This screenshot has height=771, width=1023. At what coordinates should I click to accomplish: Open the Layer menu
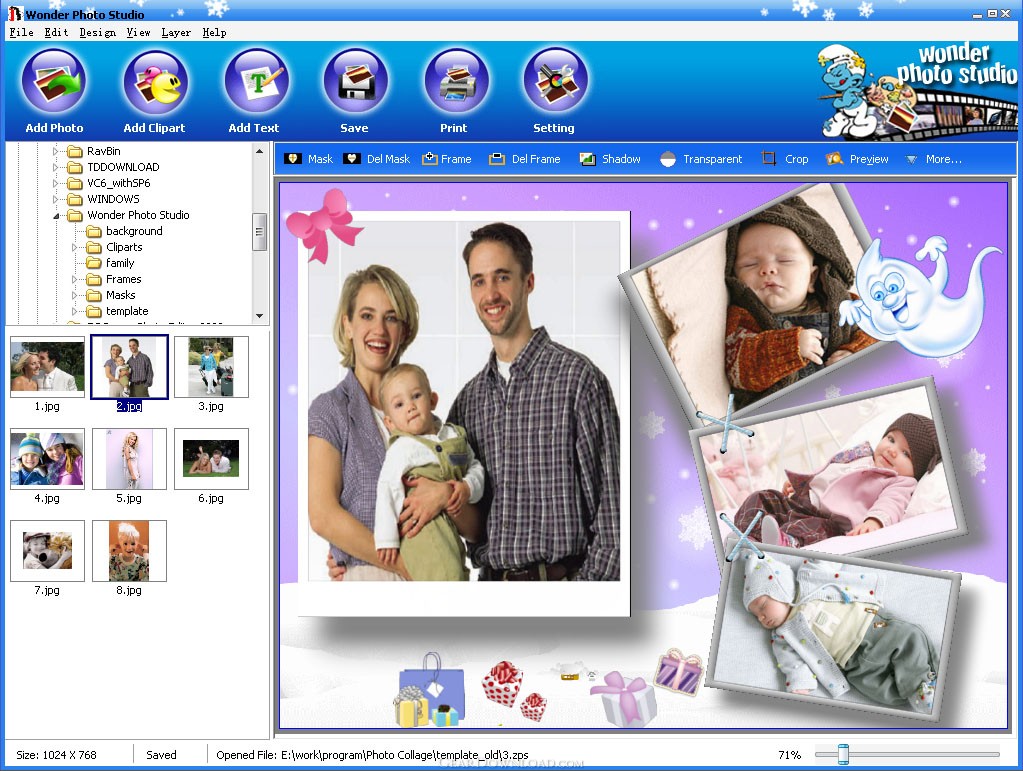pyautogui.click(x=176, y=32)
